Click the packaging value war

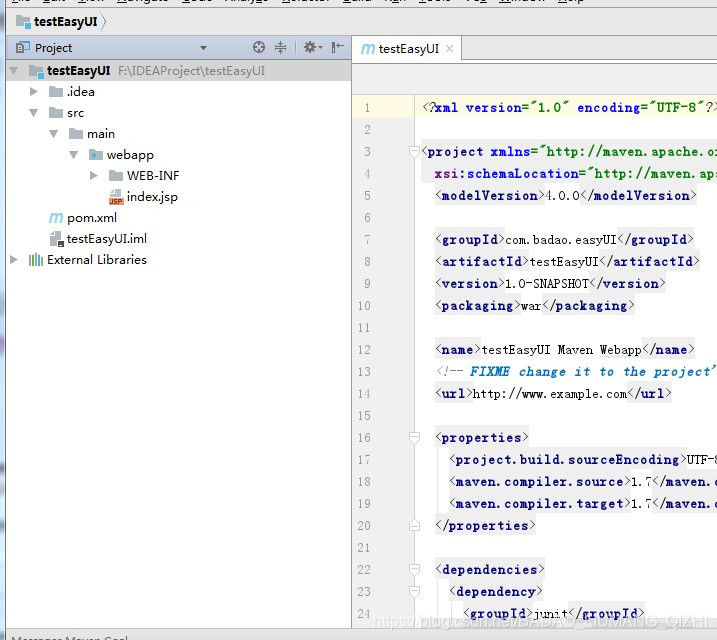point(531,306)
